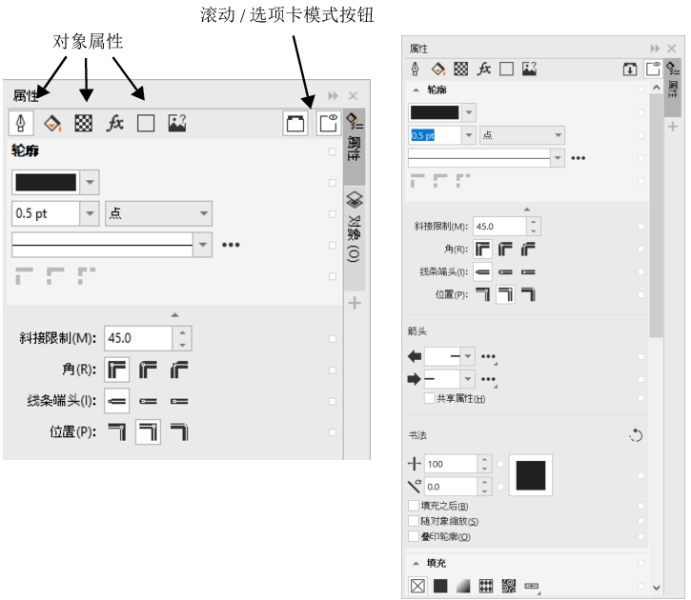Open the 点 units dropdown in left panel
691x600 pixels.
[158, 213]
